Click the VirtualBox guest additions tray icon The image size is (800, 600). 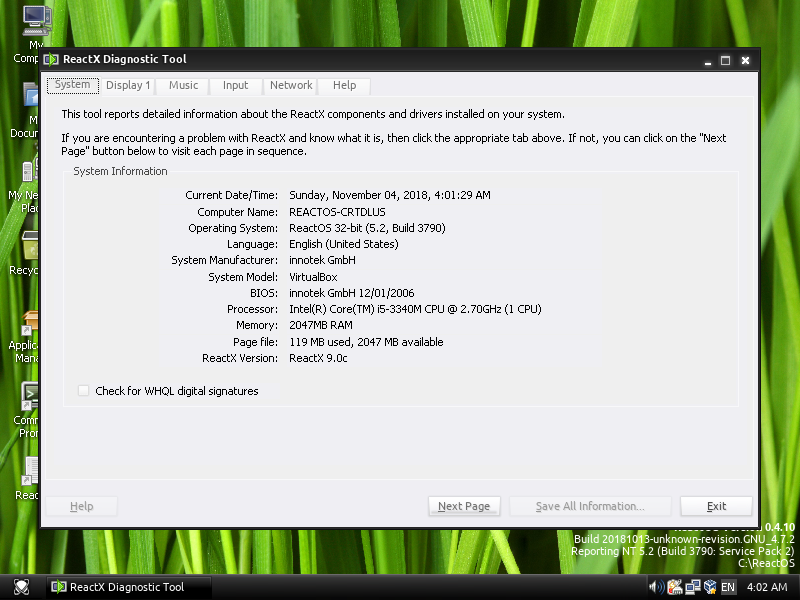(710, 587)
